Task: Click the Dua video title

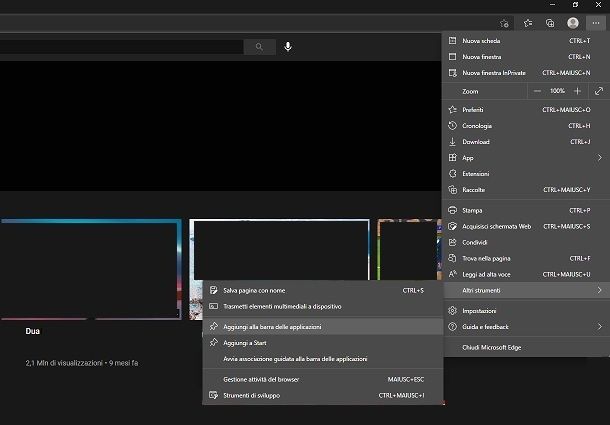Action: coord(33,331)
